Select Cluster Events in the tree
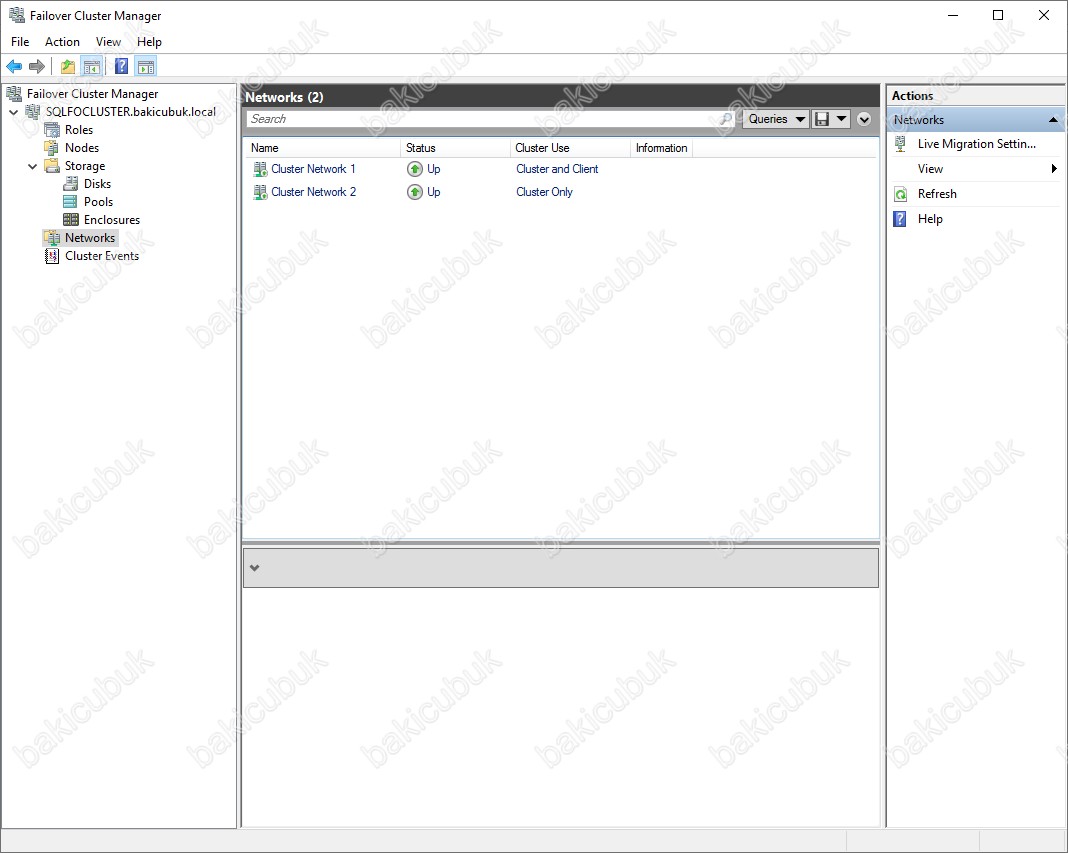The height and width of the screenshot is (853, 1068). point(102,255)
